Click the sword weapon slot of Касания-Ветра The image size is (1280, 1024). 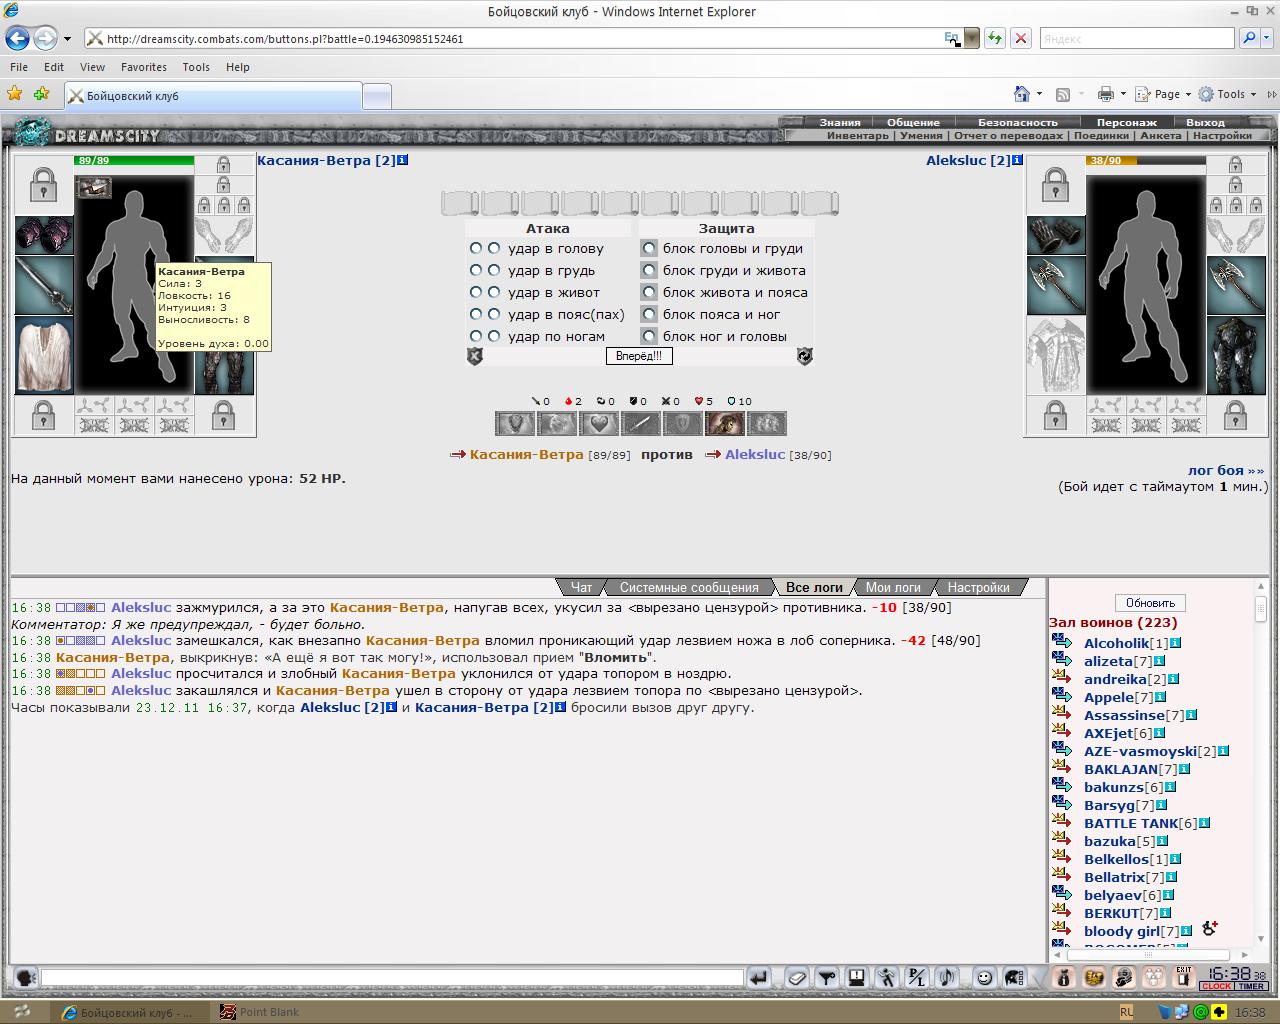pos(44,286)
